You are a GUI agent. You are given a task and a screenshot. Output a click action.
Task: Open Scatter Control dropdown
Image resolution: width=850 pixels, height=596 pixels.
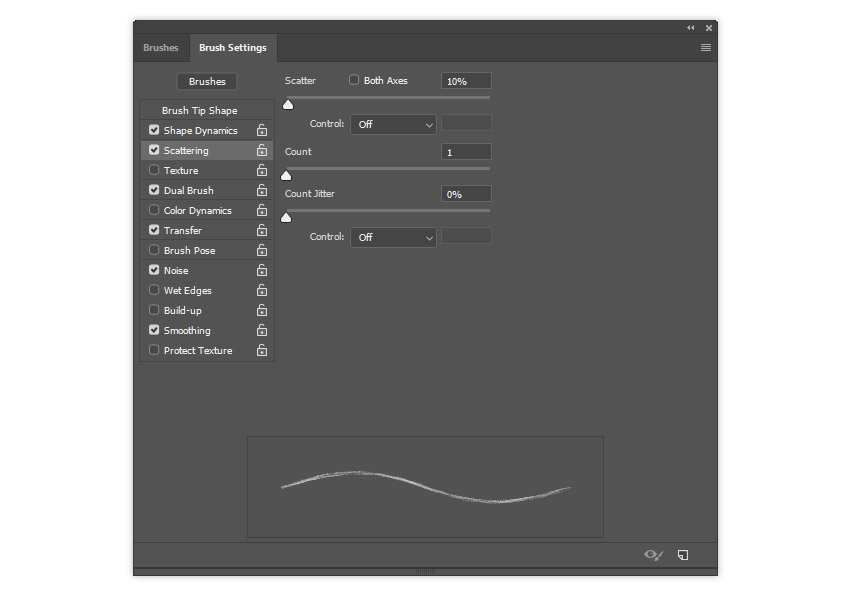[x=394, y=124]
